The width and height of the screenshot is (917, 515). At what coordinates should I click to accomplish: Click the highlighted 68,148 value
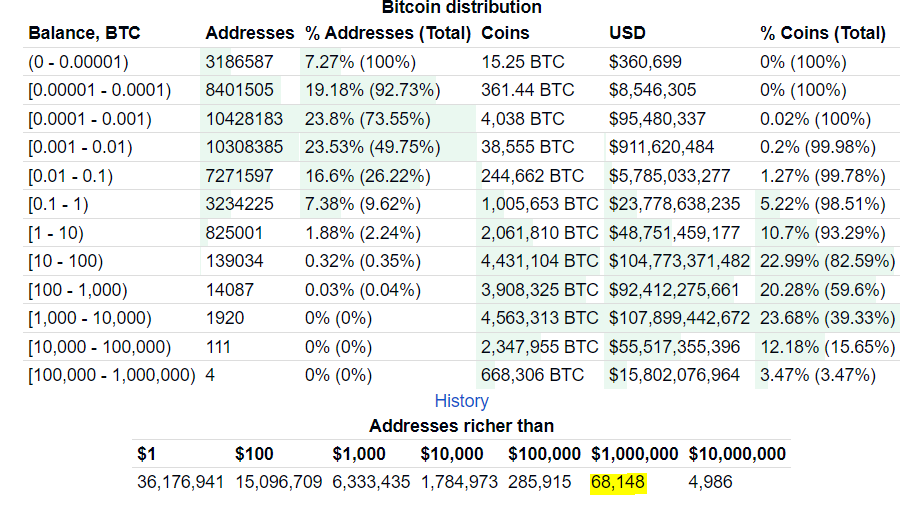[618, 482]
